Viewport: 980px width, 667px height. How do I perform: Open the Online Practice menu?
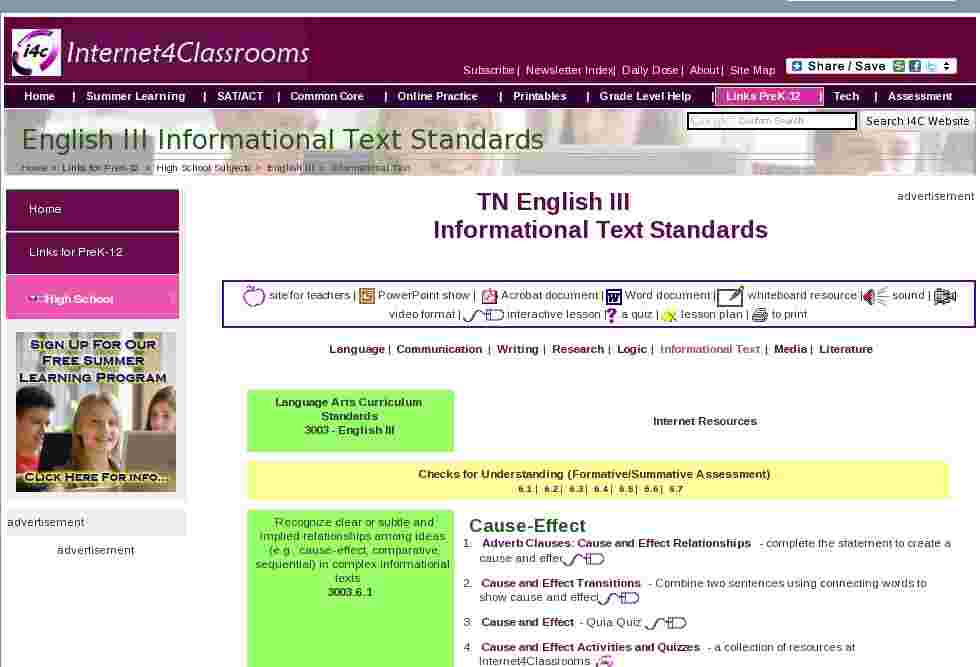tap(438, 96)
